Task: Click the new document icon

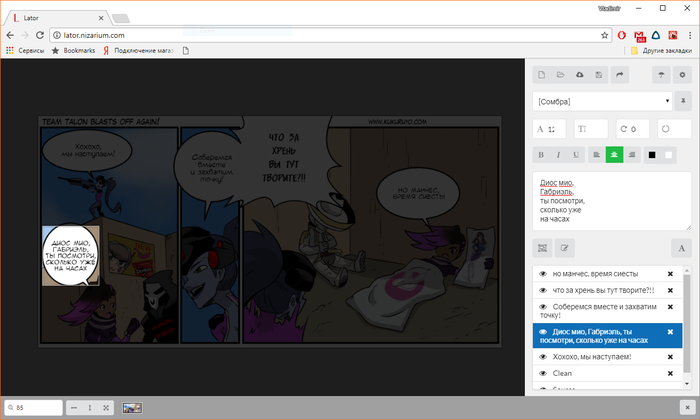Action: point(542,75)
